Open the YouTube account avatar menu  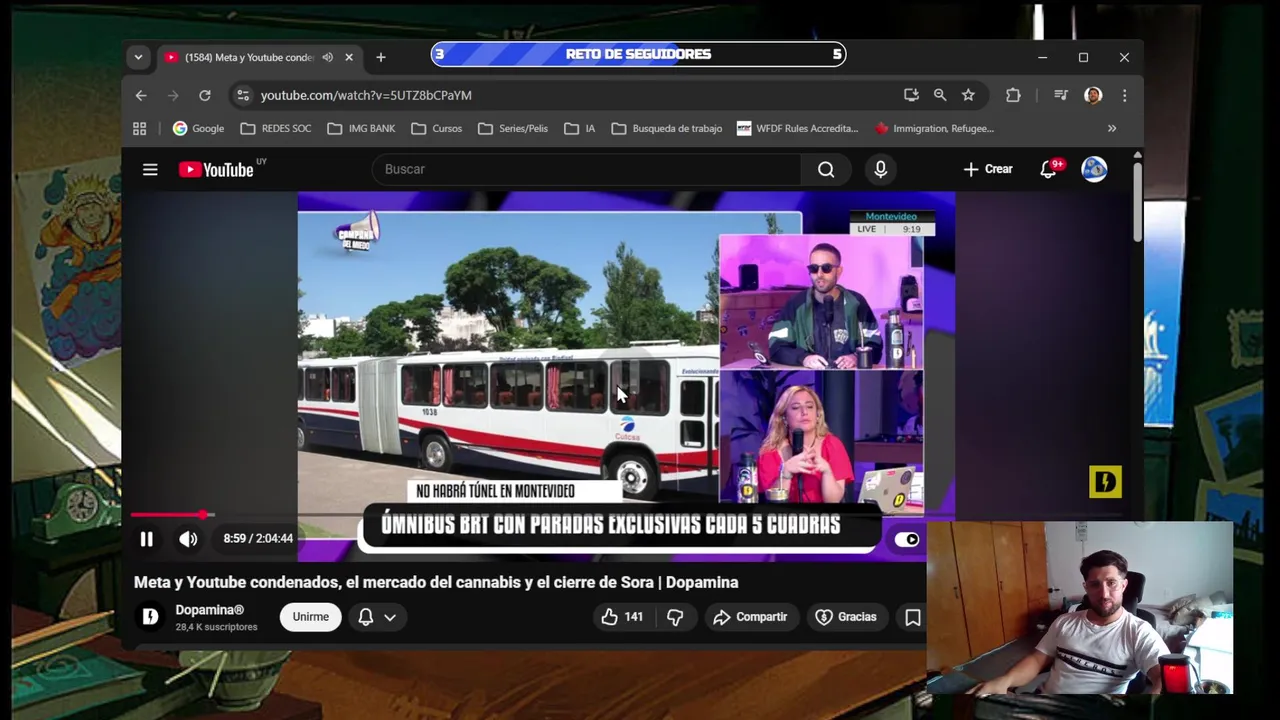coord(1094,169)
